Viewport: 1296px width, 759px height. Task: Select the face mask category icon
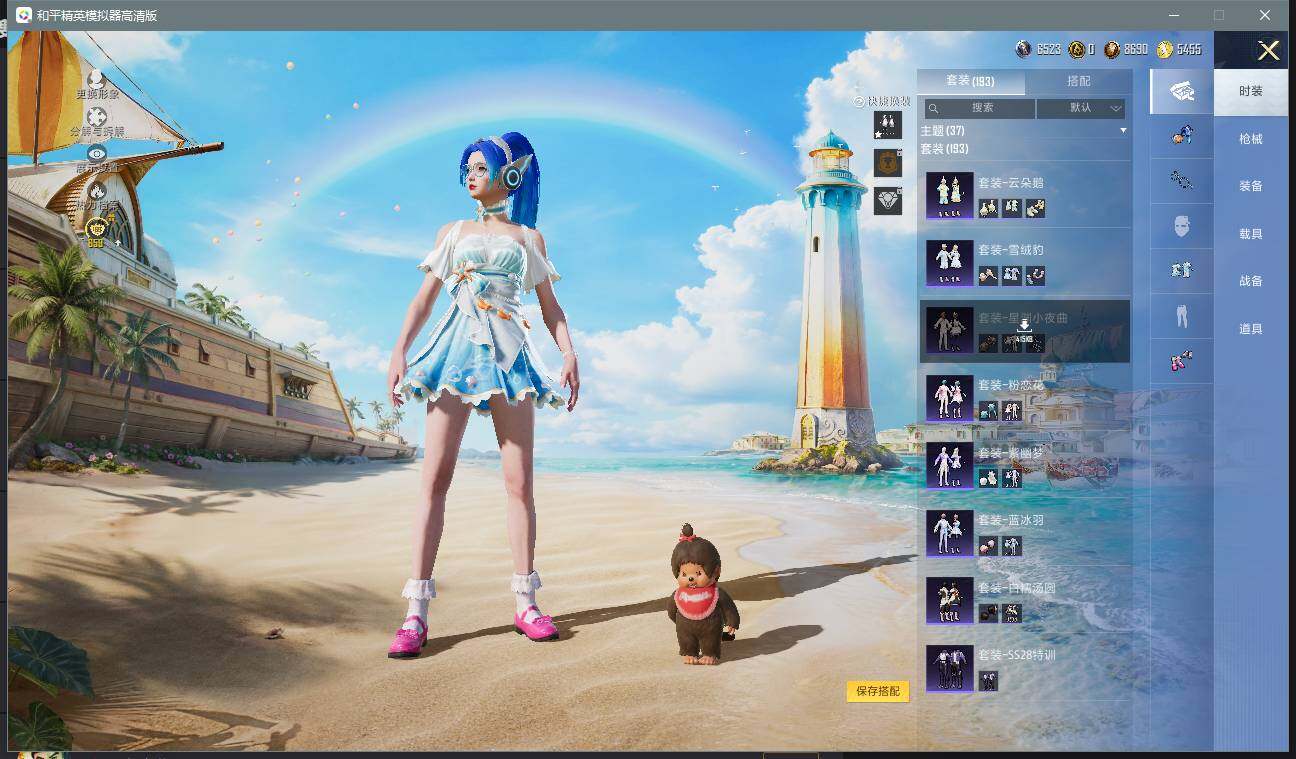(1182, 226)
